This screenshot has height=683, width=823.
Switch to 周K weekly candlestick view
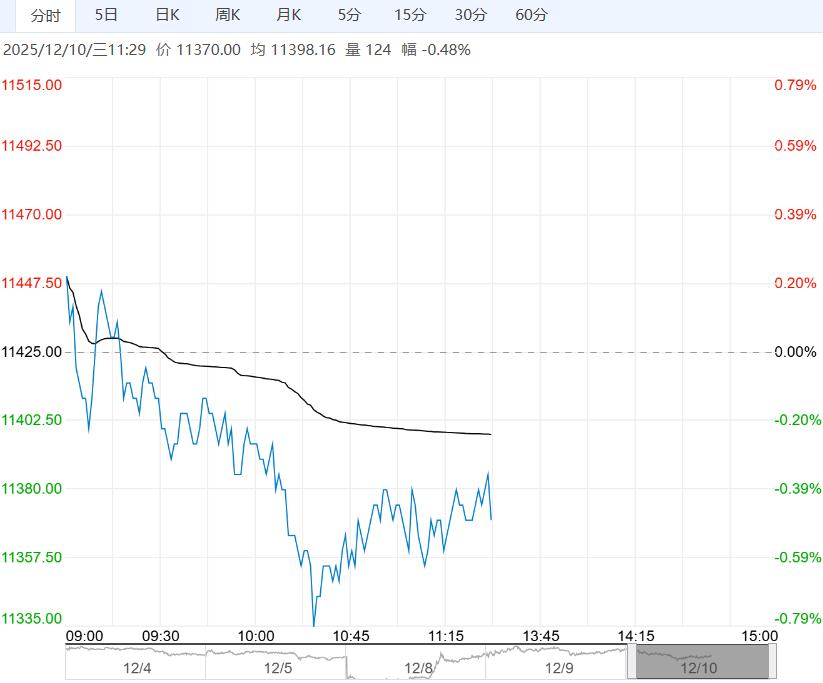click(x=228, y=15)
